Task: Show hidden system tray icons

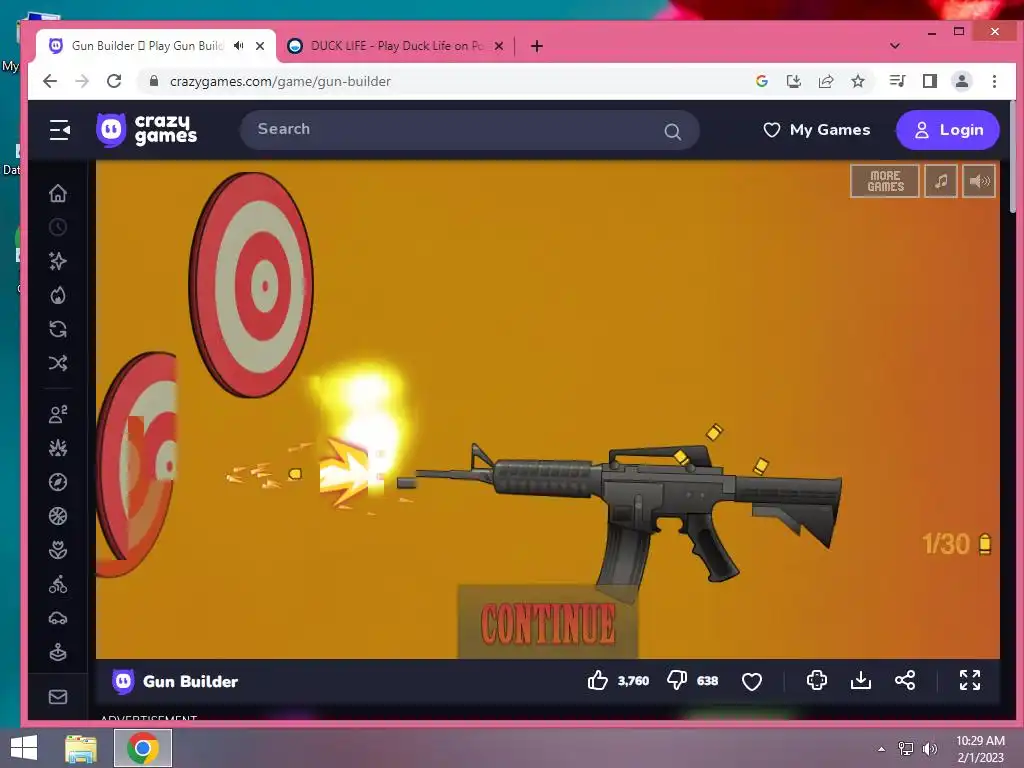Action: 882,749
